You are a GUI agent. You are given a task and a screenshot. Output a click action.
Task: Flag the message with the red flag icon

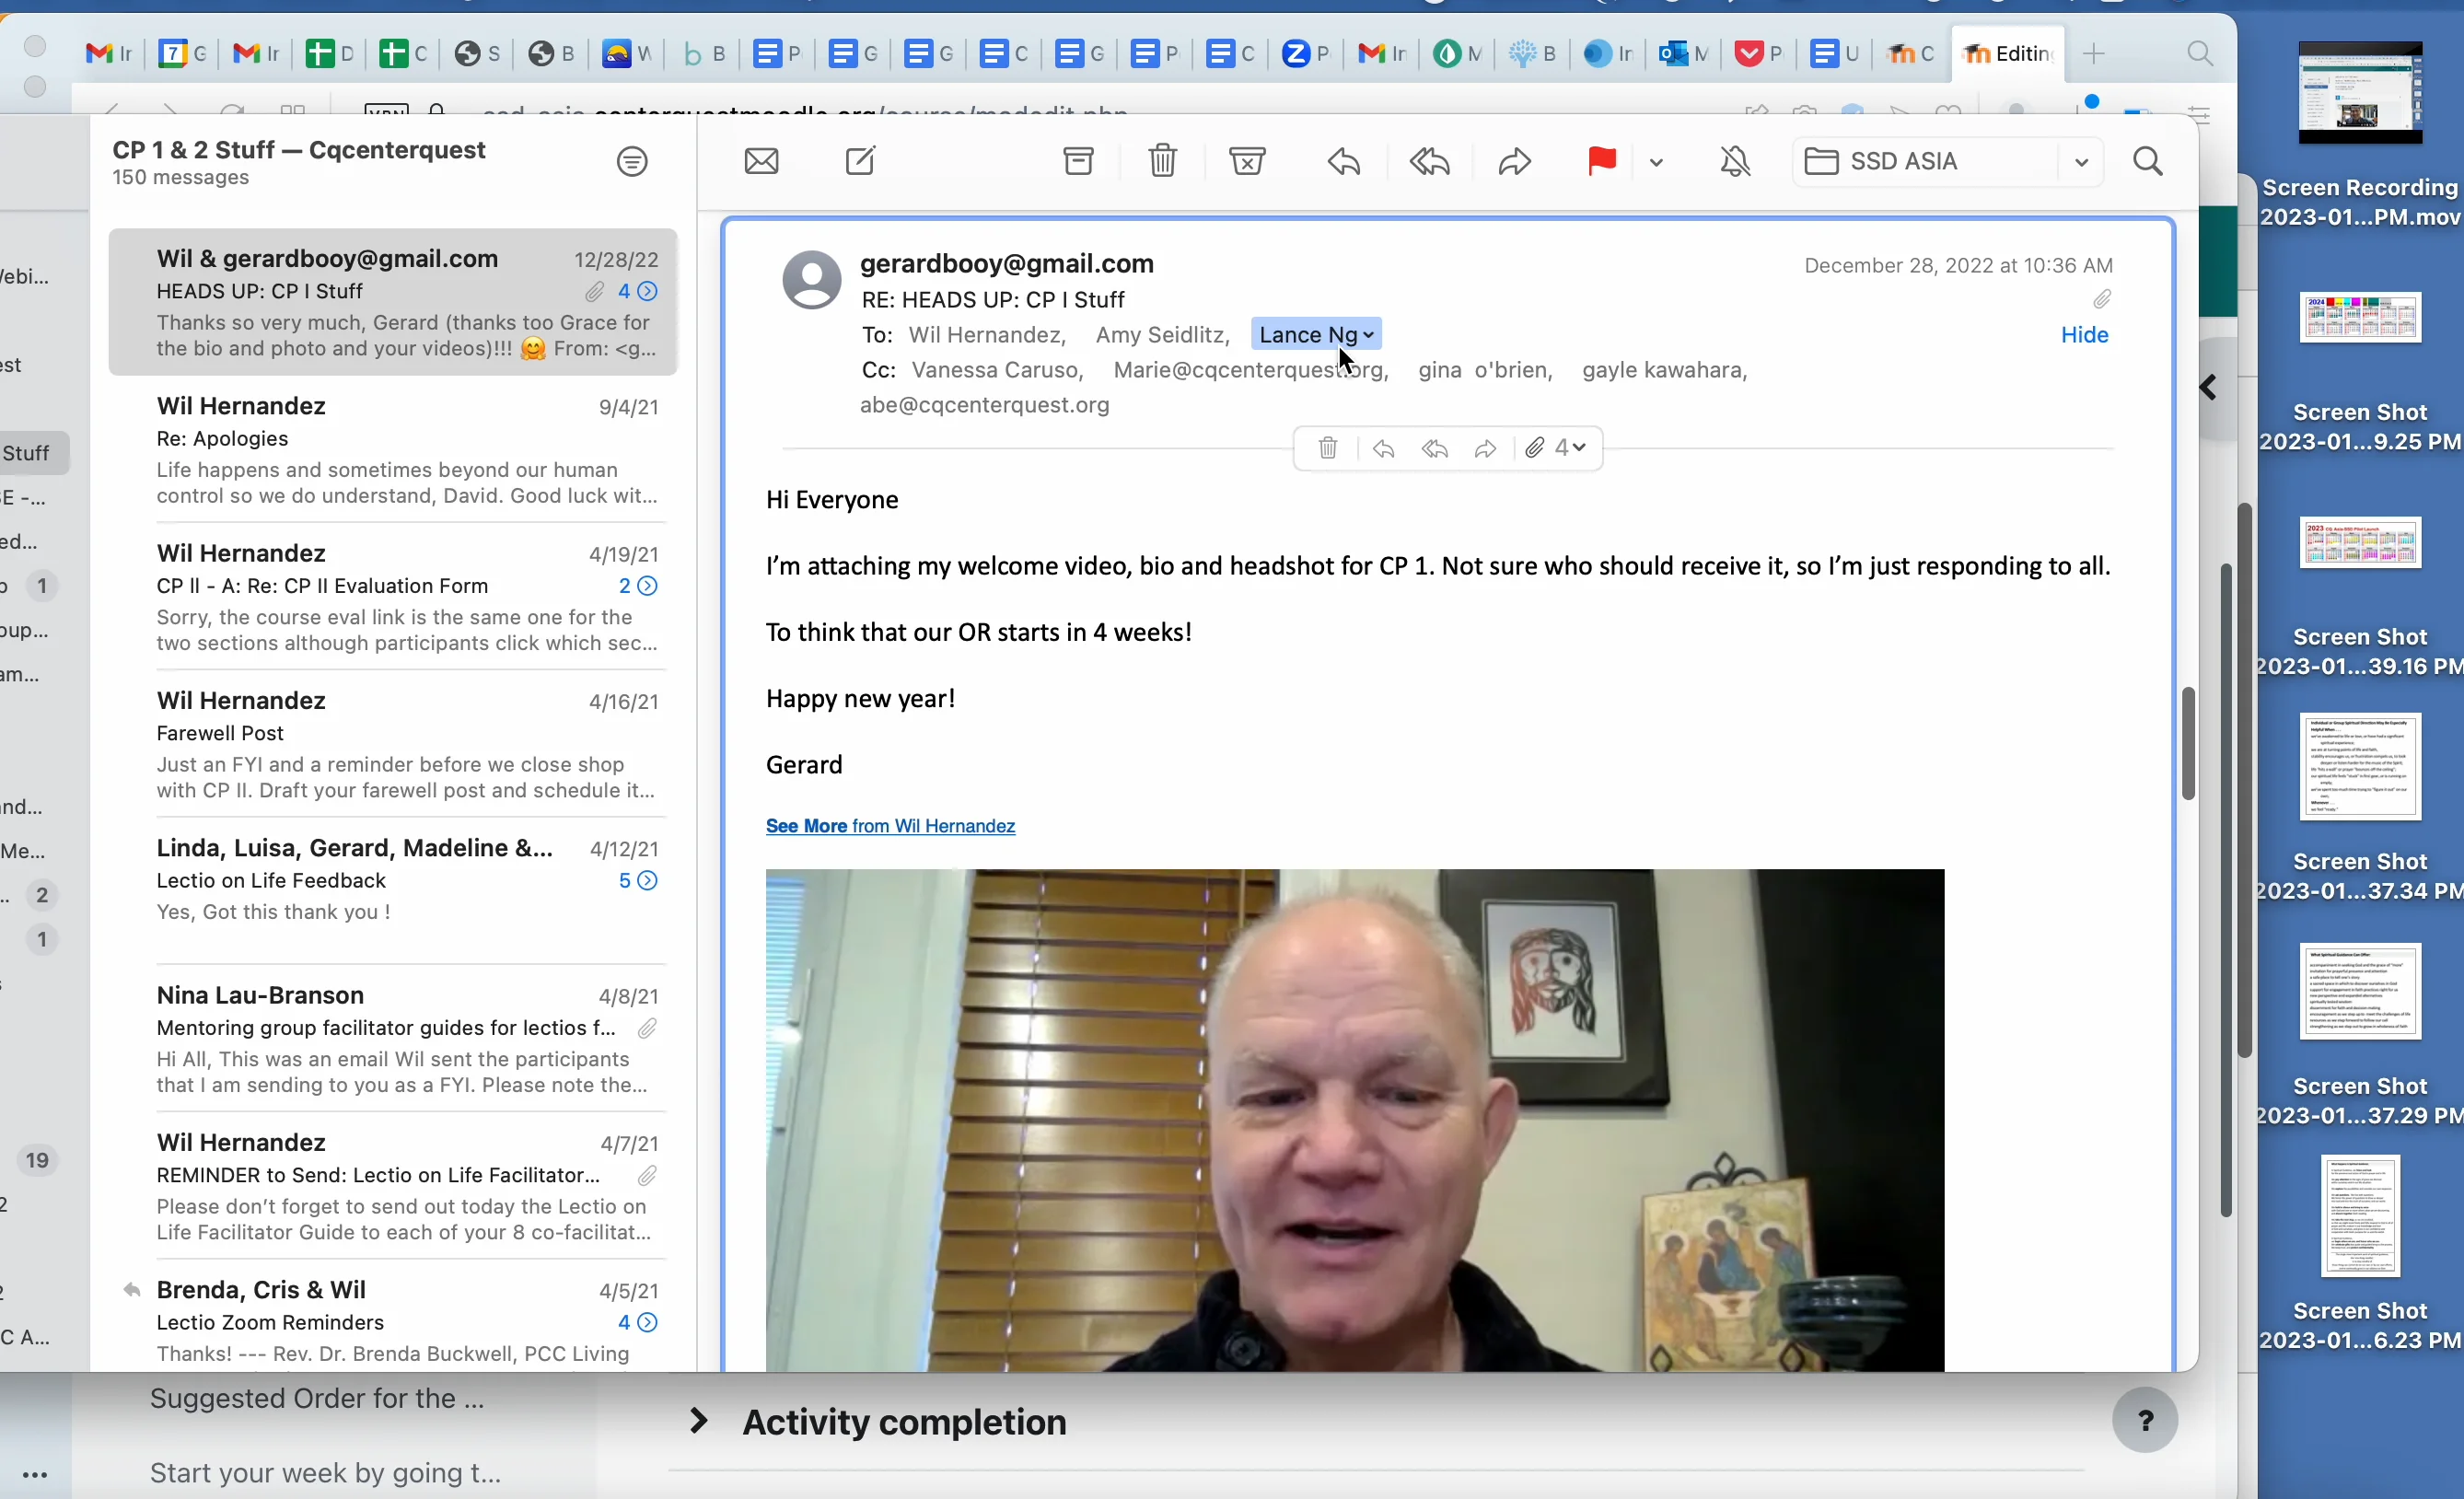click(x=1601, y=161)
